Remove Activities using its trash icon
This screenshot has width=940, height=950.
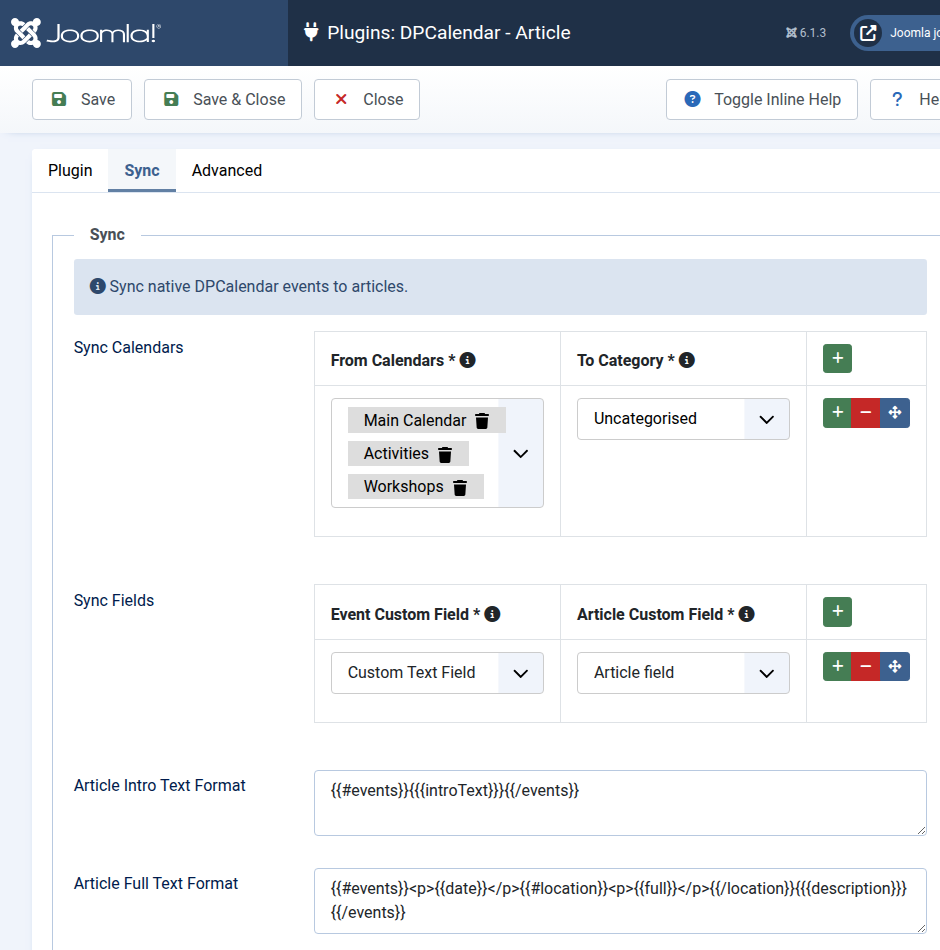pos(445,454)
